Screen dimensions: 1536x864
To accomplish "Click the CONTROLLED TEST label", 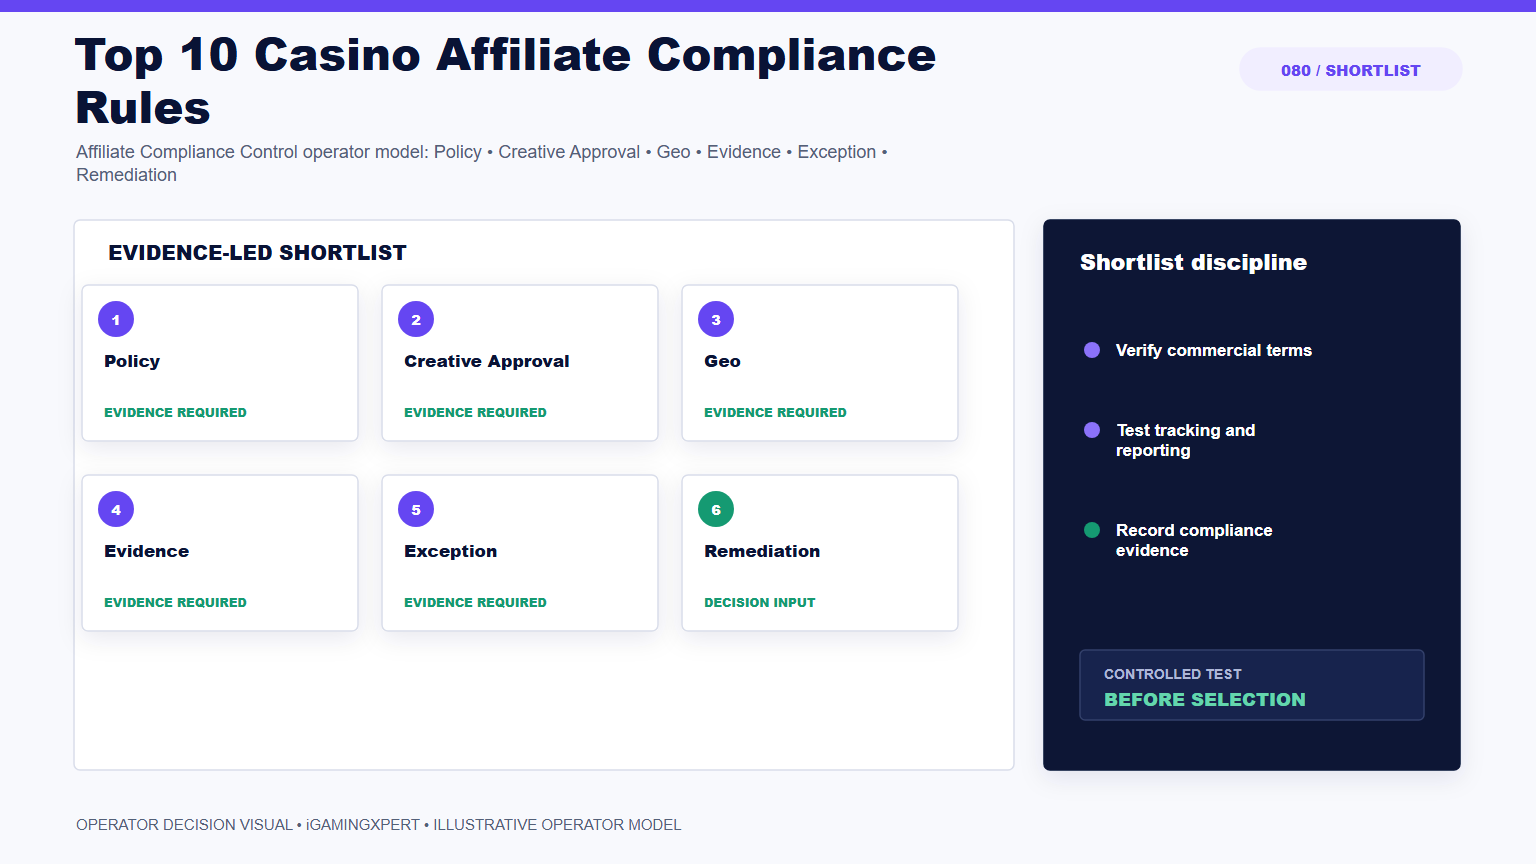I will coord(1173,674).
